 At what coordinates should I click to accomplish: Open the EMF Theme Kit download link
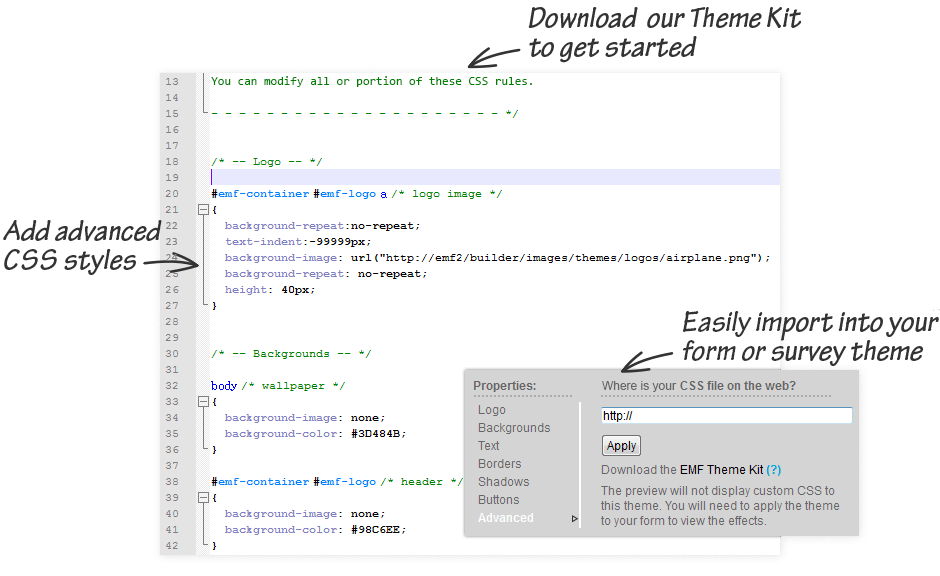click(721, 470)
